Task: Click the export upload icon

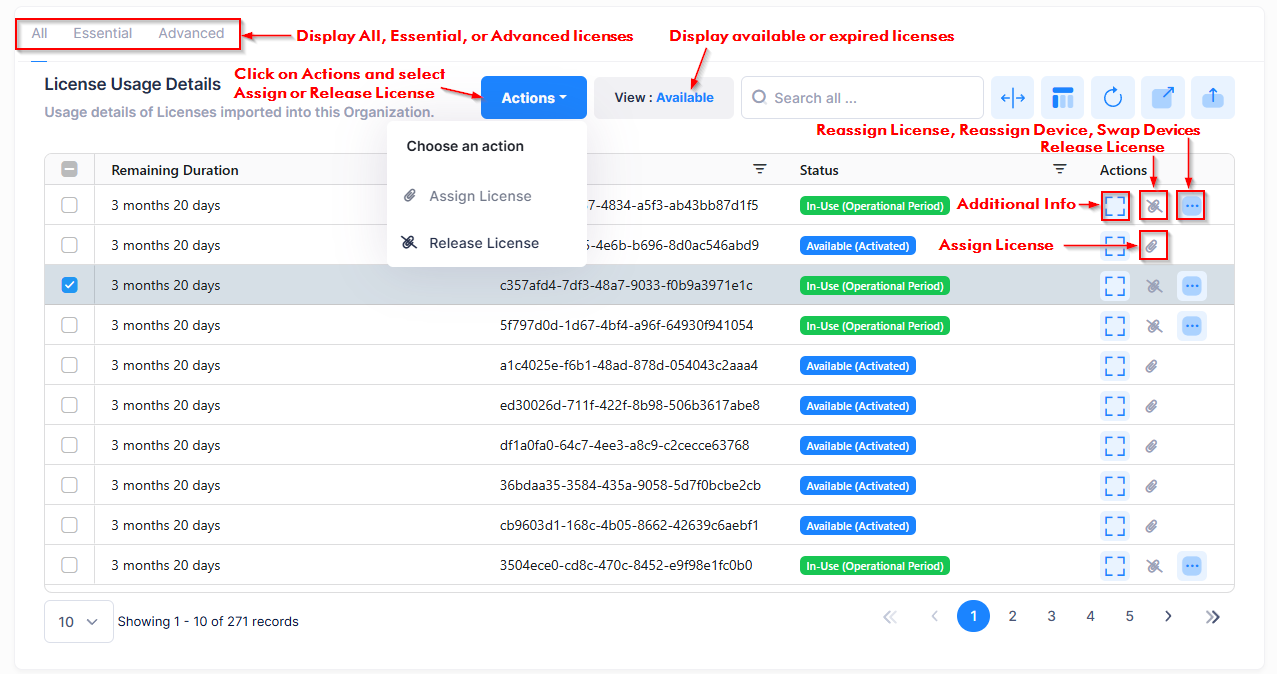Action: [x=1212, y=98]
